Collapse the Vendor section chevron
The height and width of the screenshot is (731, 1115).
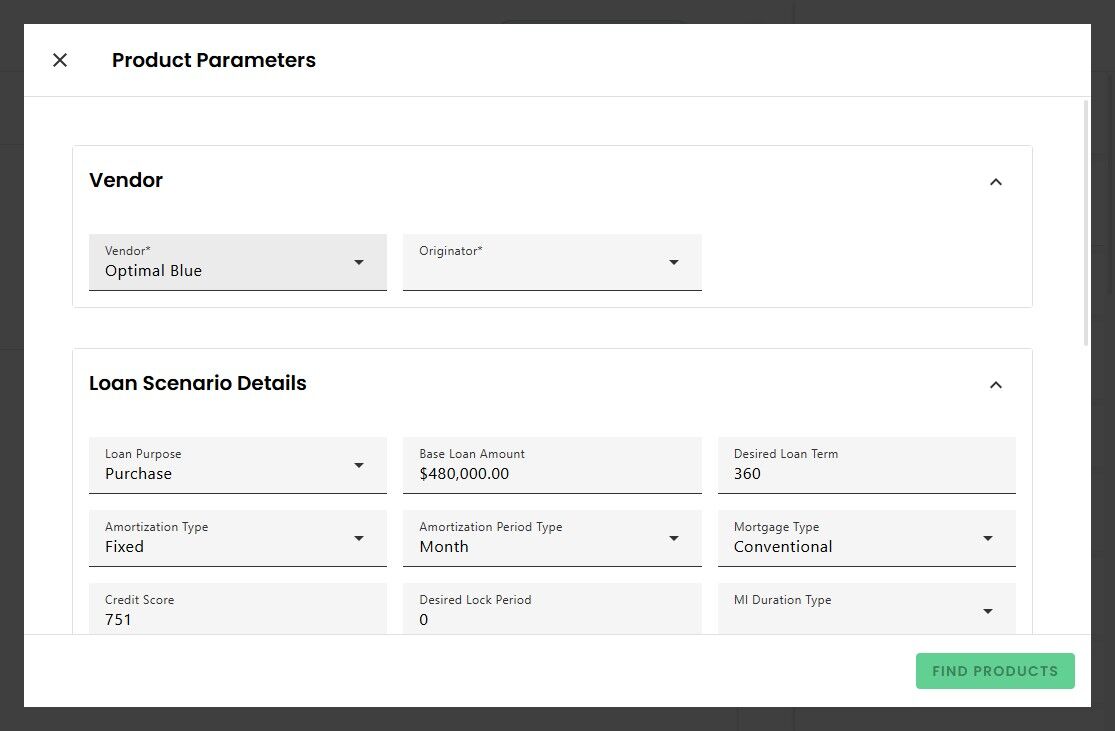point(995,181)
